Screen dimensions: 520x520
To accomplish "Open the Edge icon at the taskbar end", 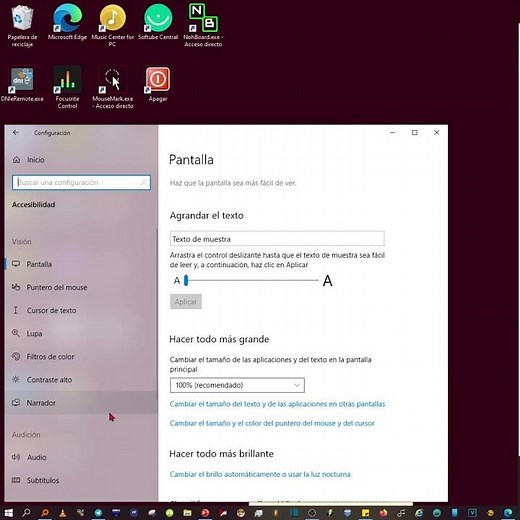I will [508, 513].
